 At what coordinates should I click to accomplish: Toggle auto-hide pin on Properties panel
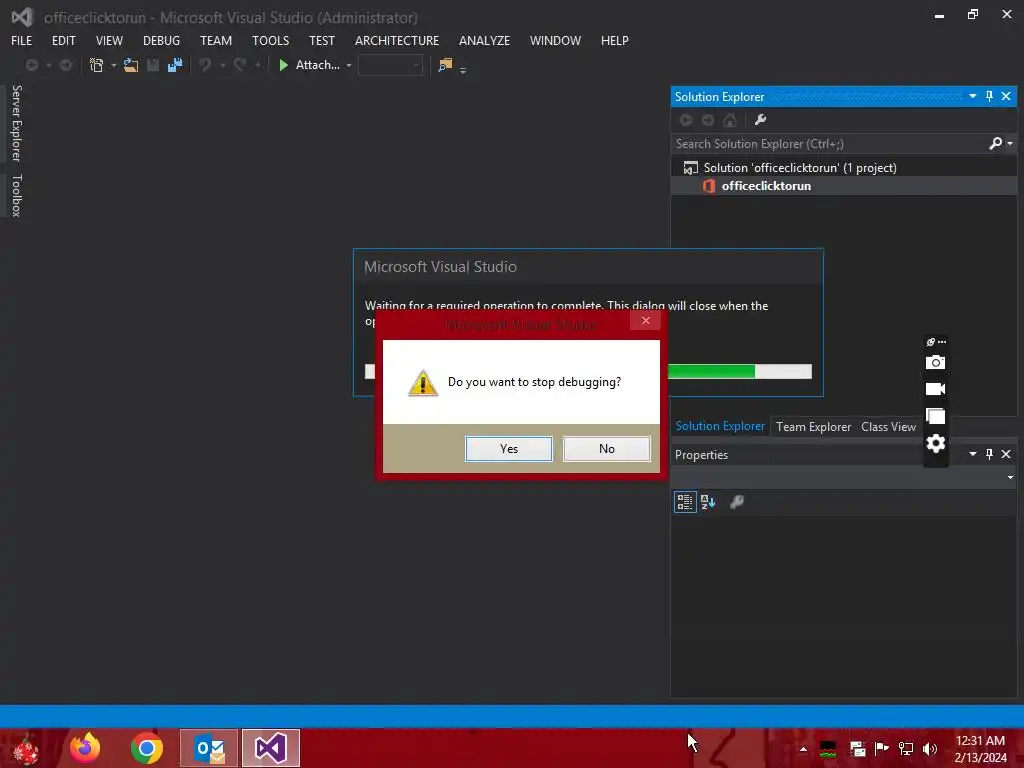tap(989, 454)
